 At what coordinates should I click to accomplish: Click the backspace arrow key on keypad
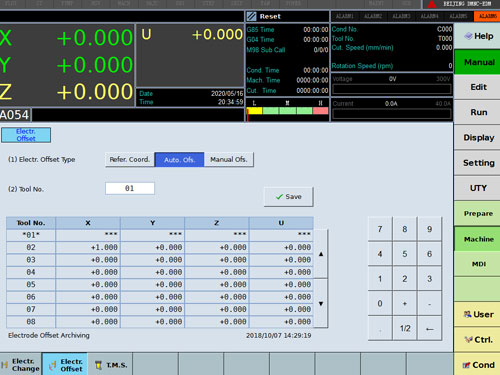pos(430,329)
